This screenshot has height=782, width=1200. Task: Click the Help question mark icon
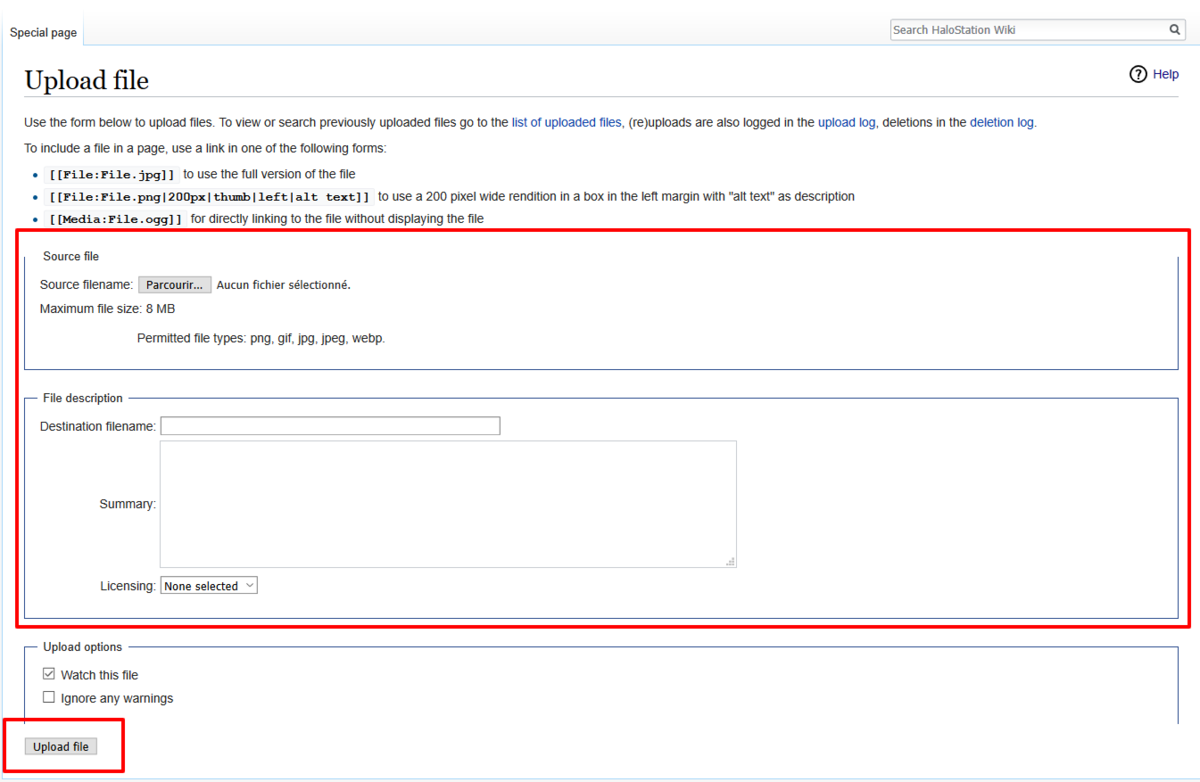[x=1138, y=74]
